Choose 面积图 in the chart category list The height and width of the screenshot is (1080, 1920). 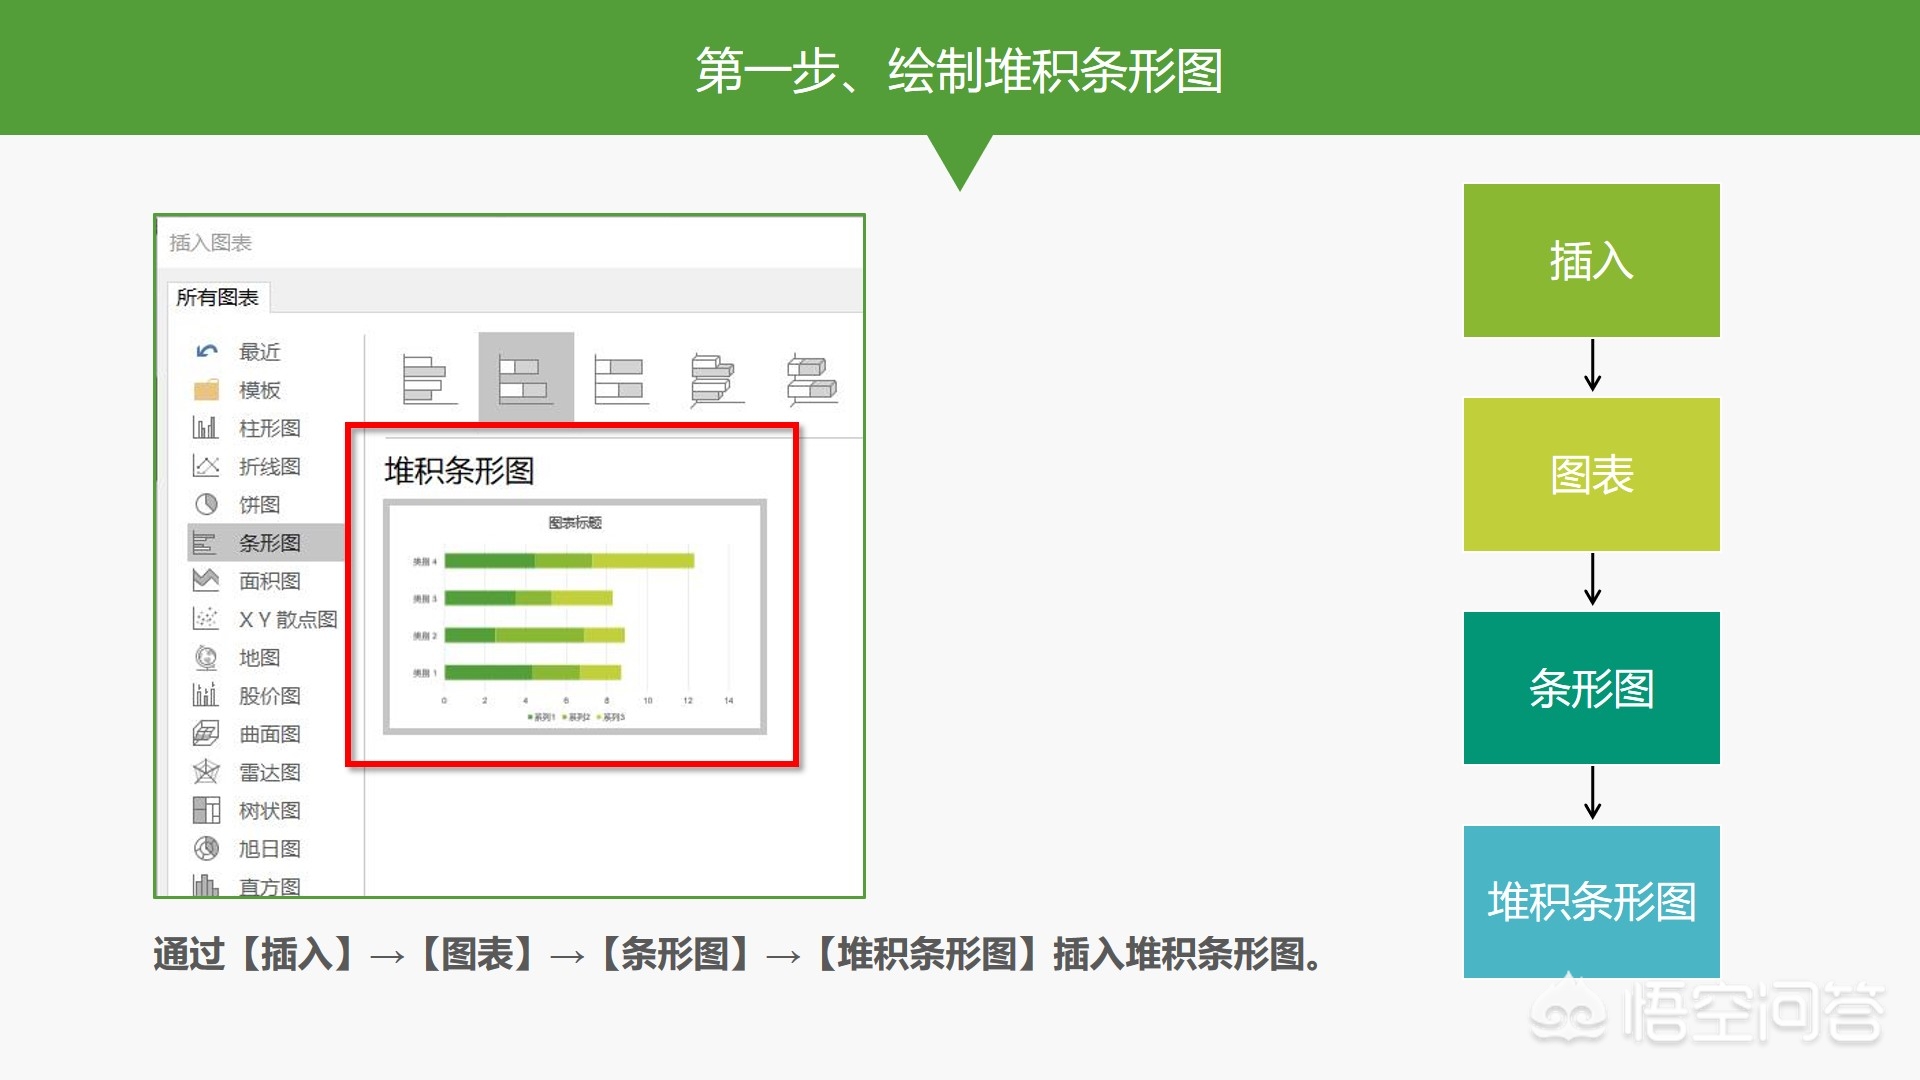coord(270,581)
